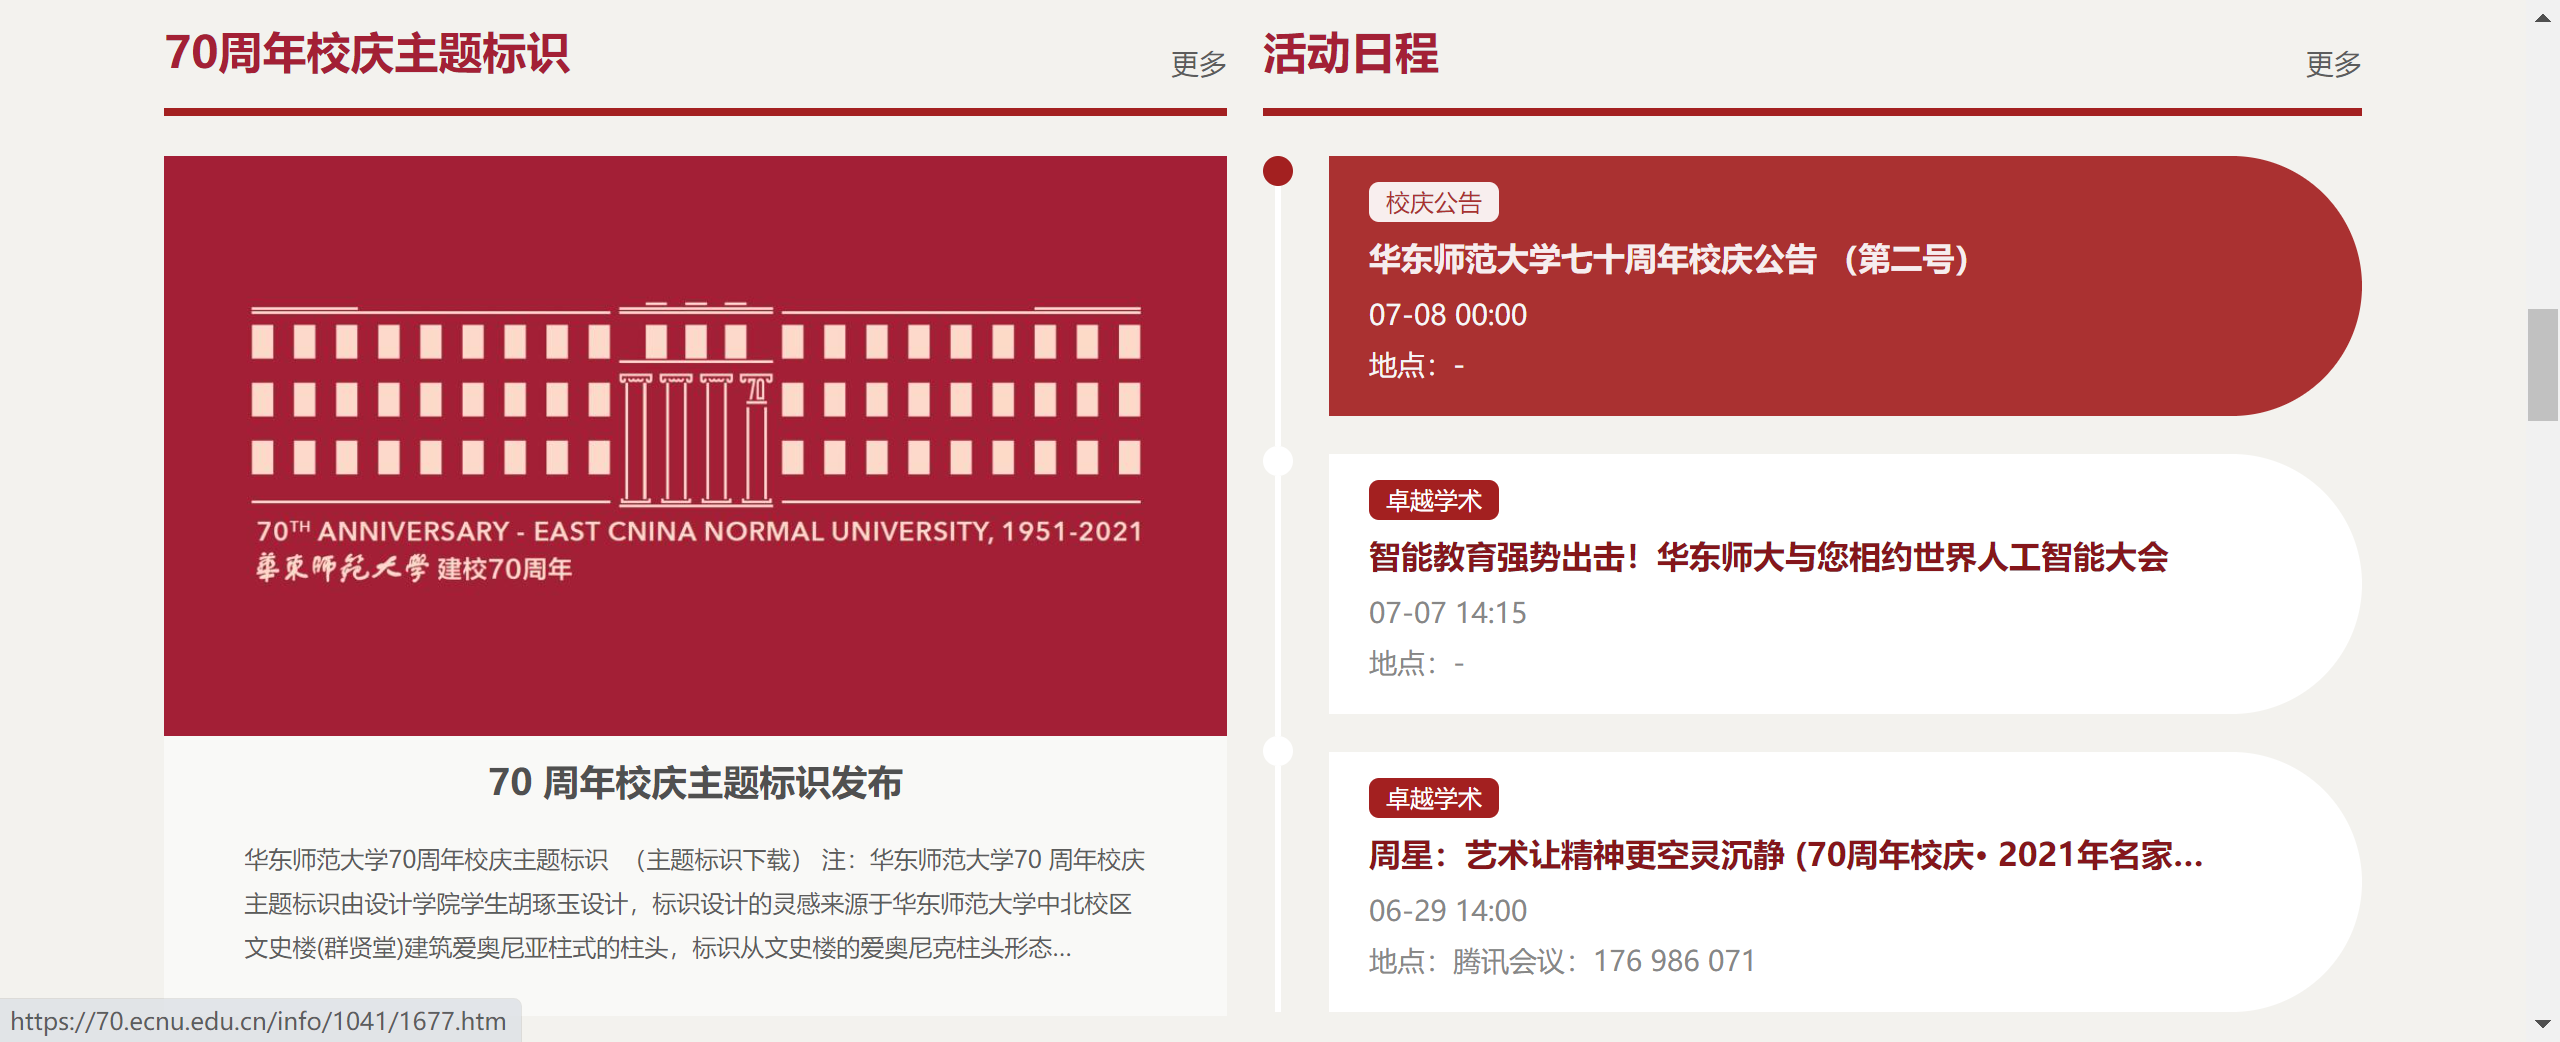
Task: Click the 校庆公告 tag badge
Action: pyautogui.click(x=1432, y=203)
